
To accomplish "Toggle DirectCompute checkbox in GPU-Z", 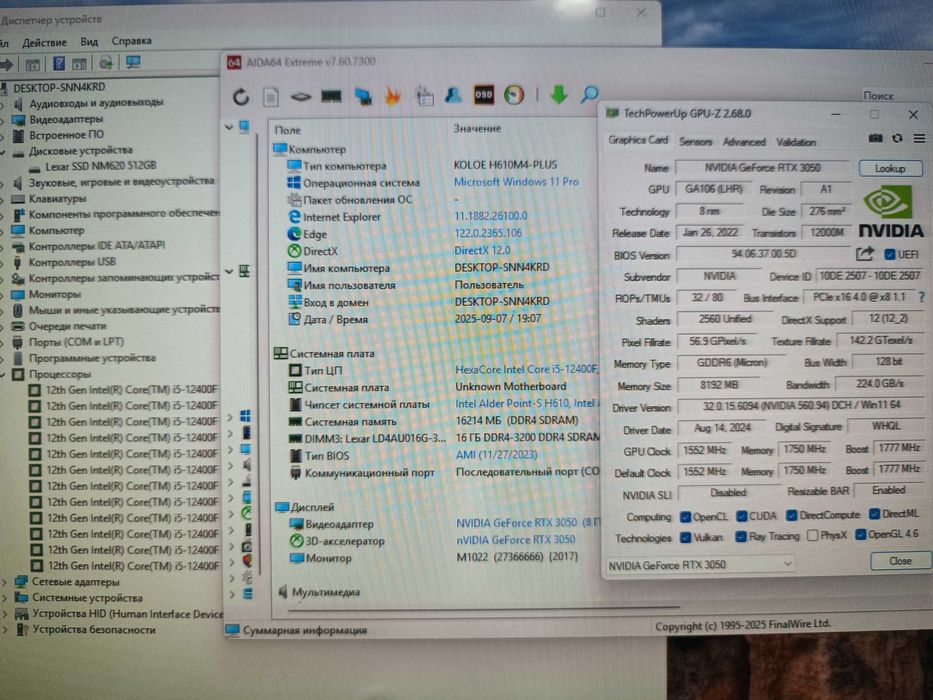I will click(x=791, y=515).
